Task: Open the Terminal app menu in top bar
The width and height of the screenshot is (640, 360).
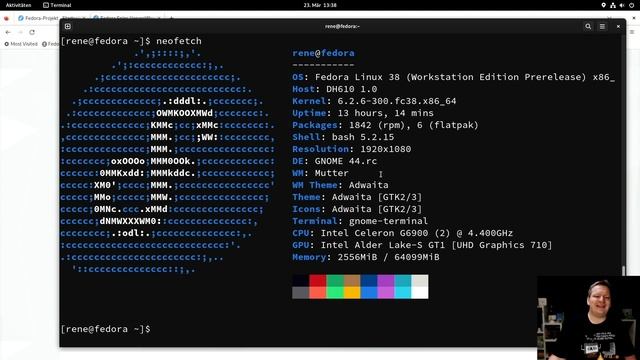Action: coord(57,5)
